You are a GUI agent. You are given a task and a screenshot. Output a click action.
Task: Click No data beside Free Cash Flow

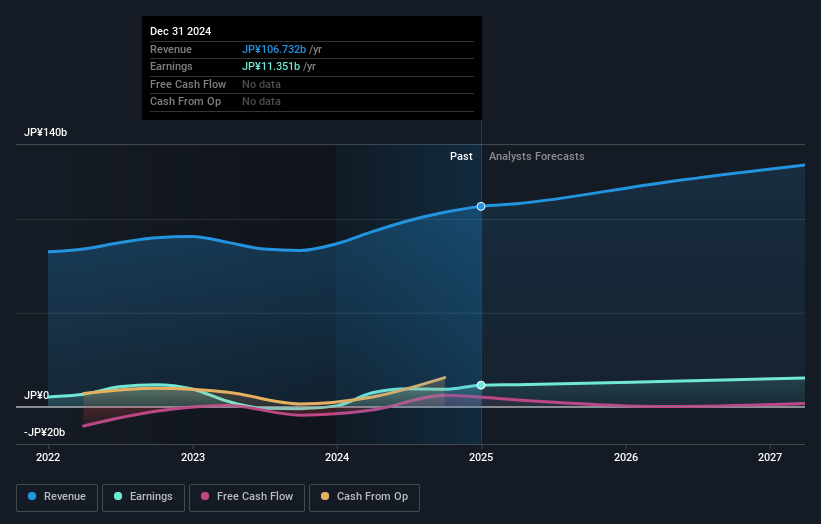(261, 84)
